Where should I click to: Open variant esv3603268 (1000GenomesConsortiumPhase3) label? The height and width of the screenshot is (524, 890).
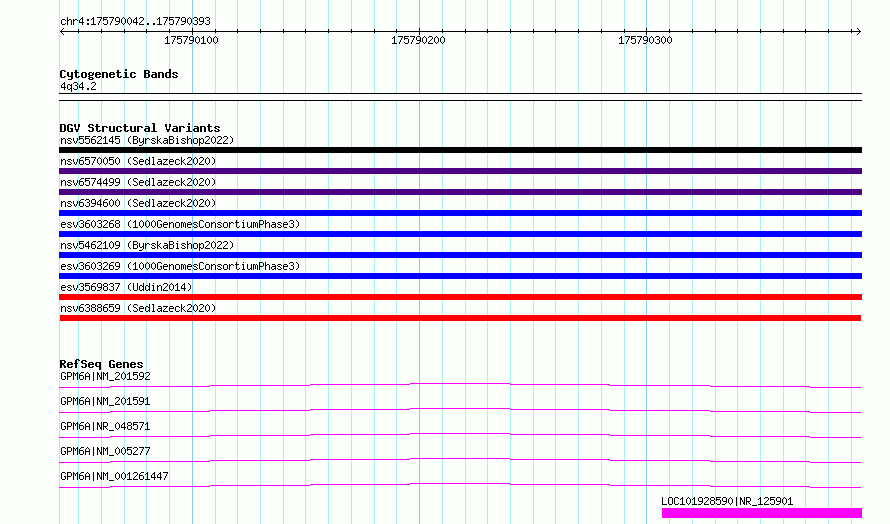[x=180, y=224]
